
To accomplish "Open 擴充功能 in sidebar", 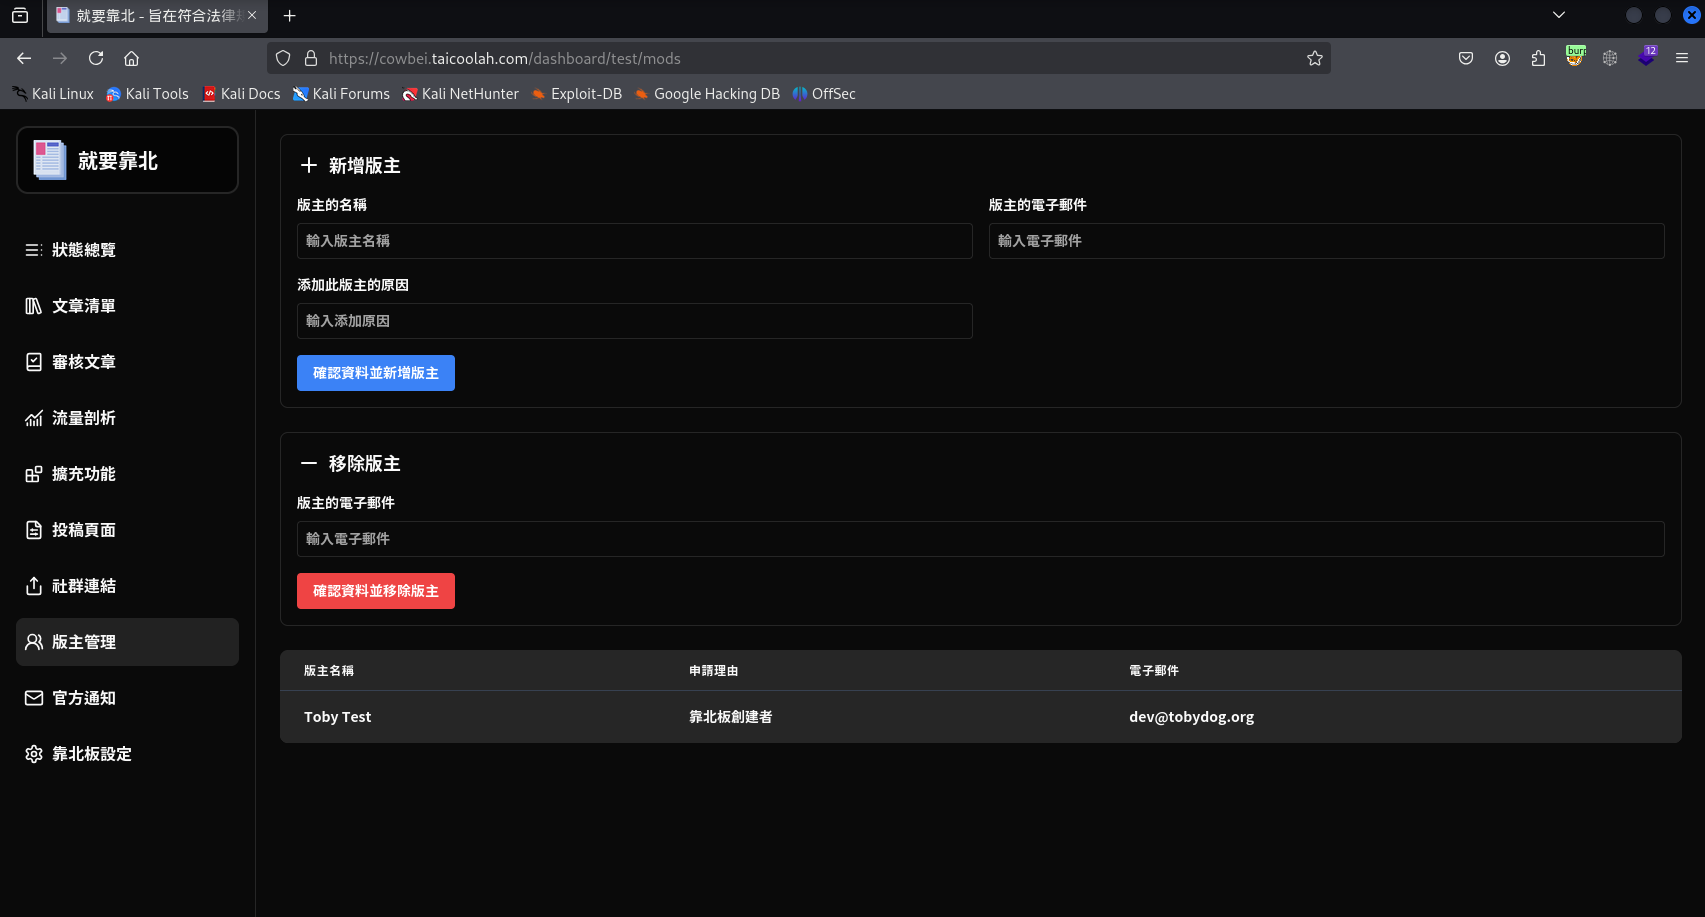I will [127, 474].
